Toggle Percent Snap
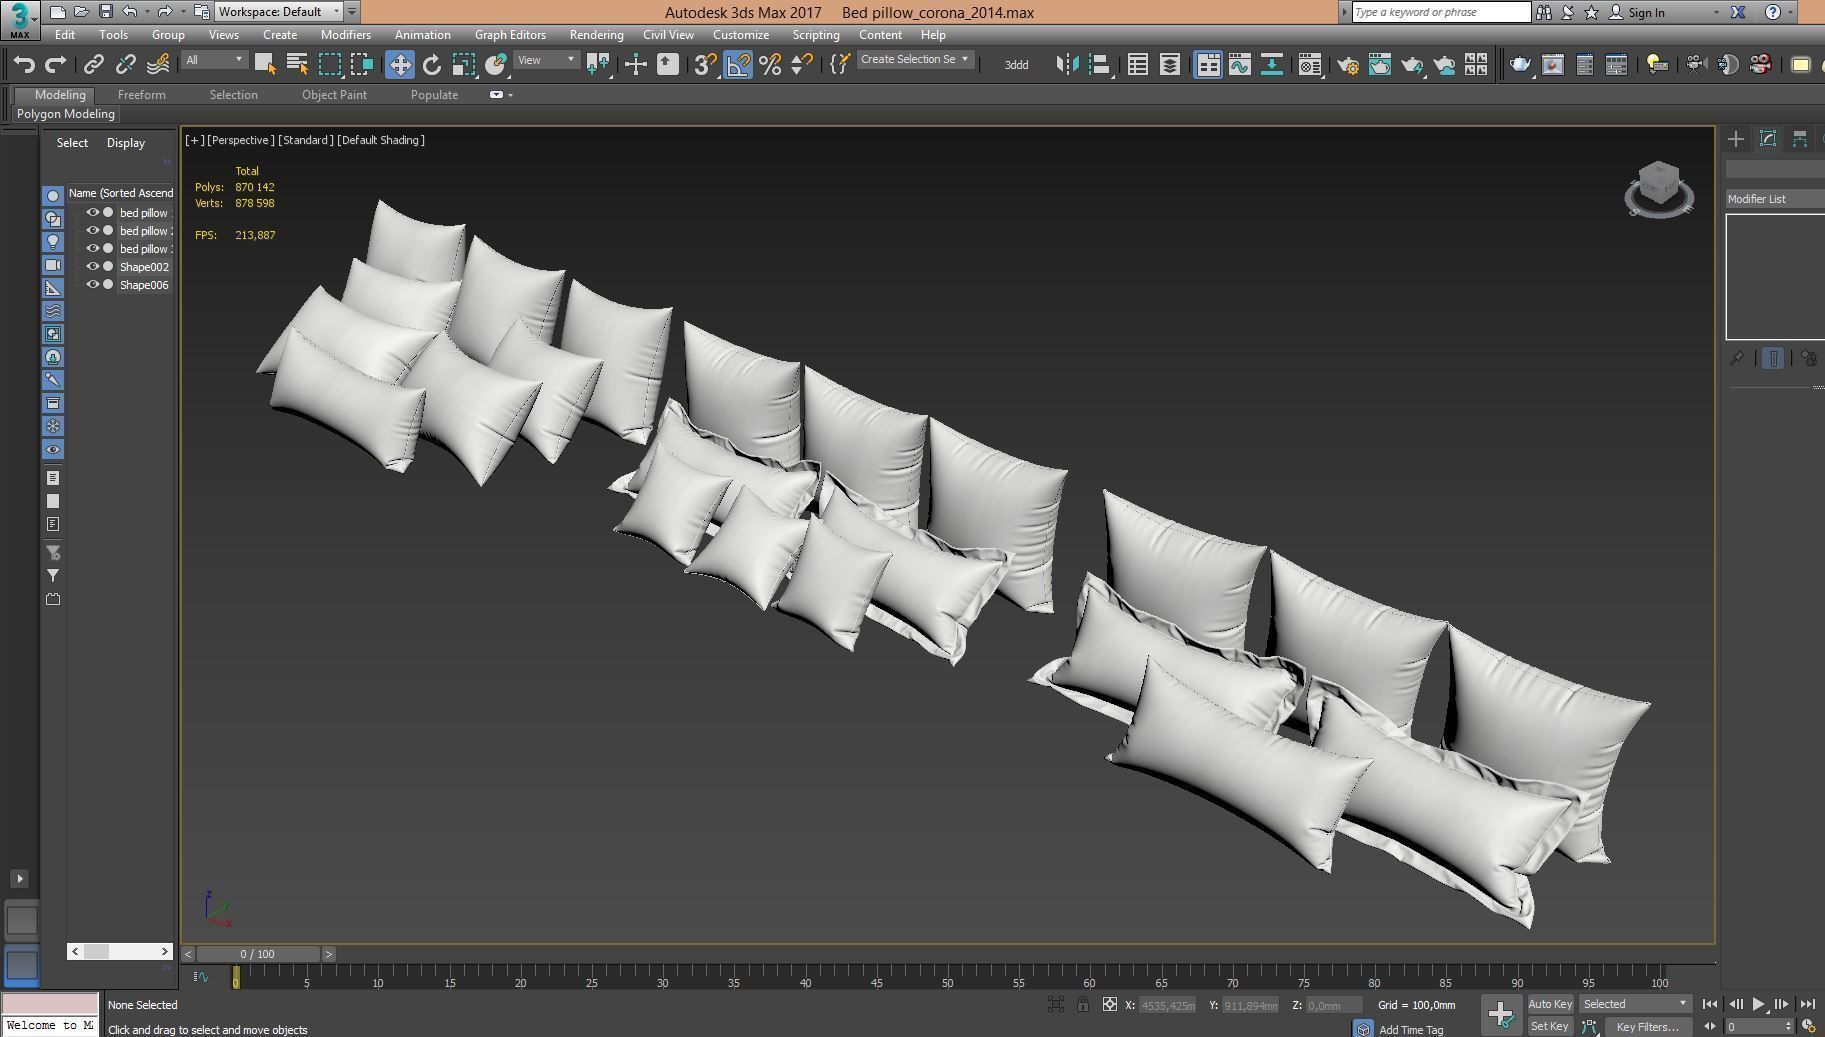Image resolution: width=1825 pixels, height=1037 pixels. click(x=770, y=65)
